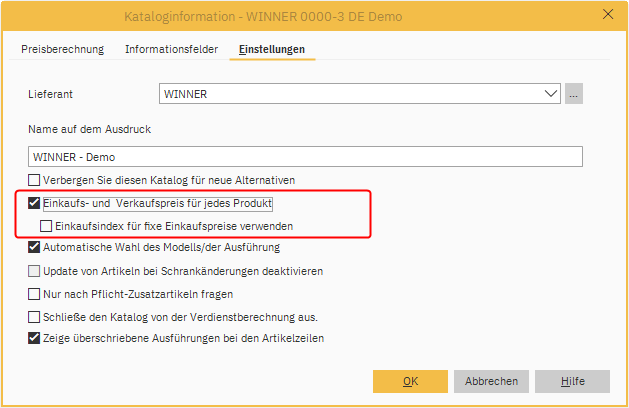
Task: Expand the Lieferant dropdown arrow
Action: click(551, 94)
